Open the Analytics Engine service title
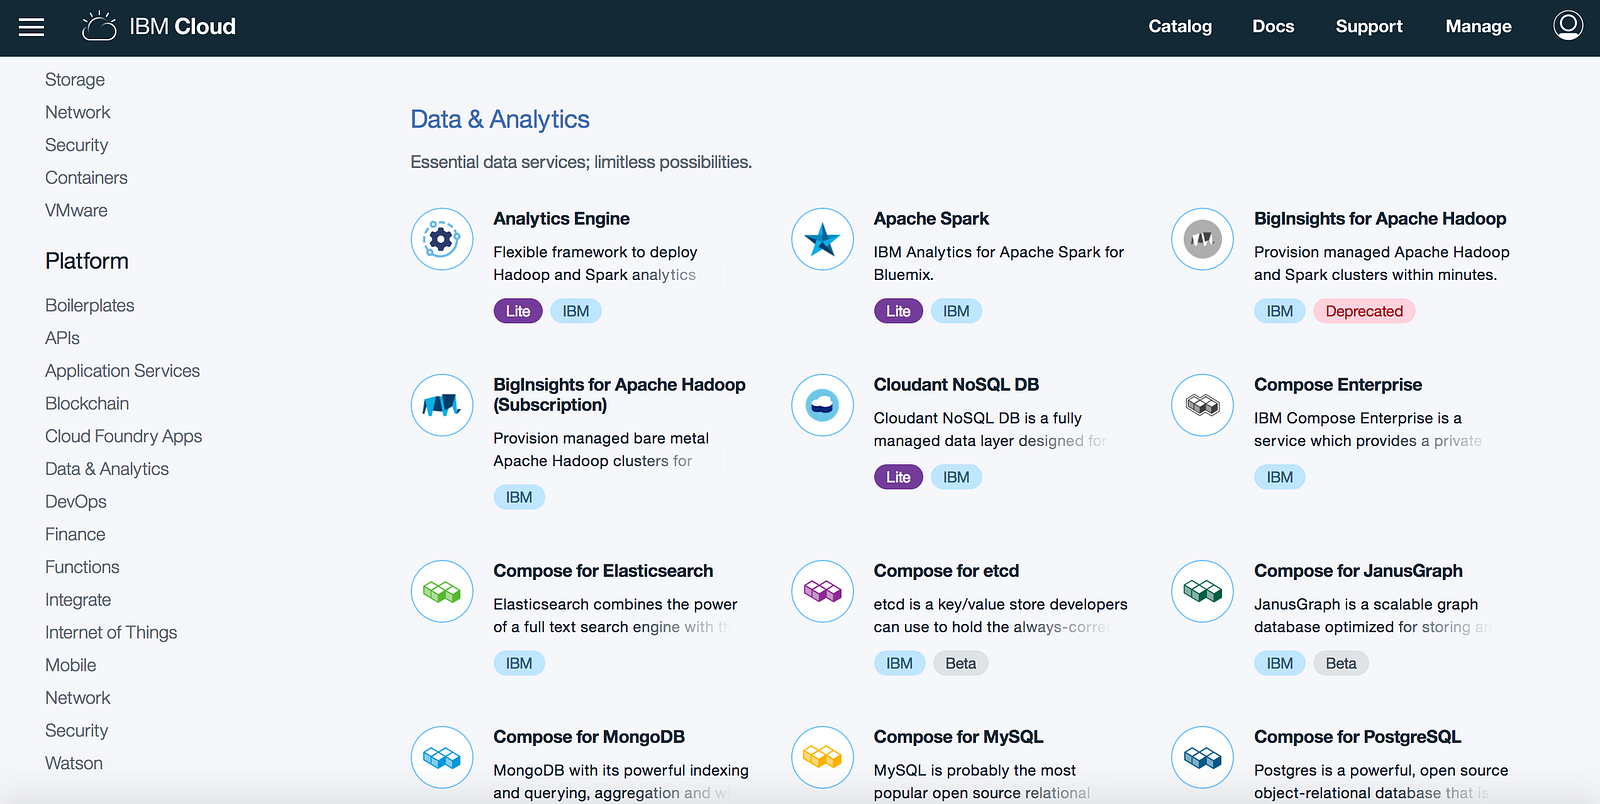The image size is (1600, 804). pos(561,219)
